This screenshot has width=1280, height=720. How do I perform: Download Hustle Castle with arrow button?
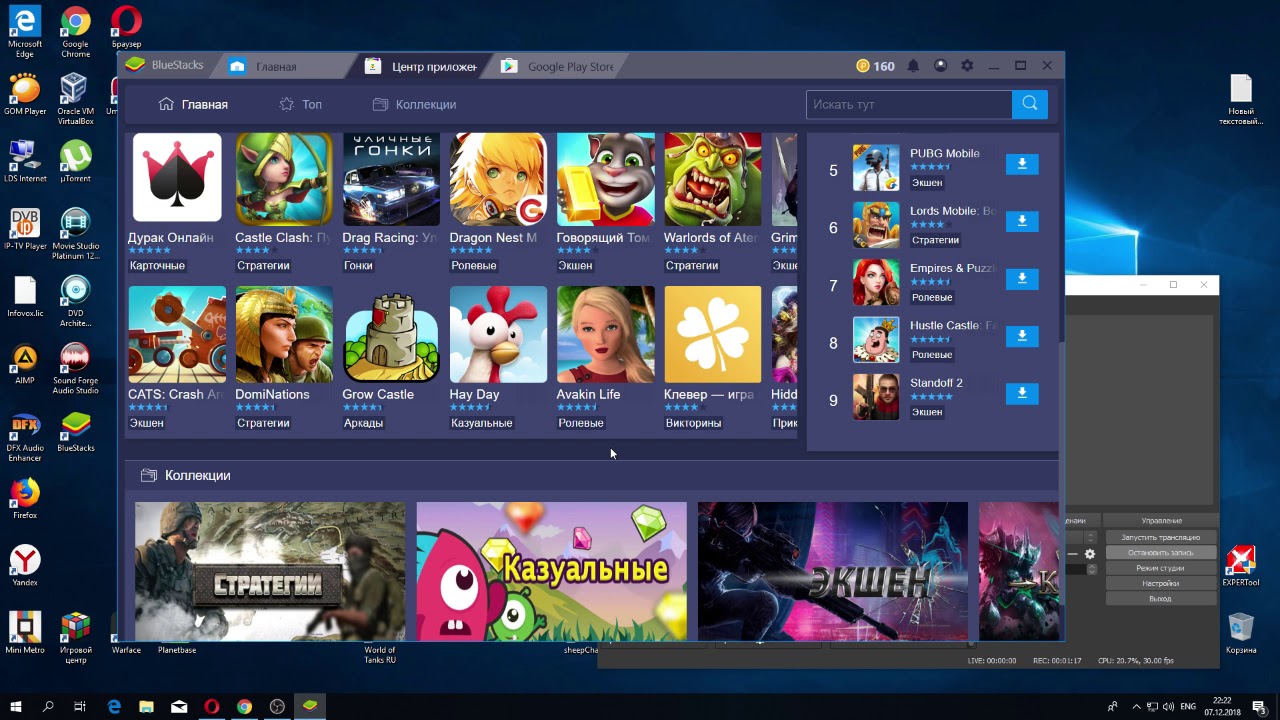coord(1022,336)
